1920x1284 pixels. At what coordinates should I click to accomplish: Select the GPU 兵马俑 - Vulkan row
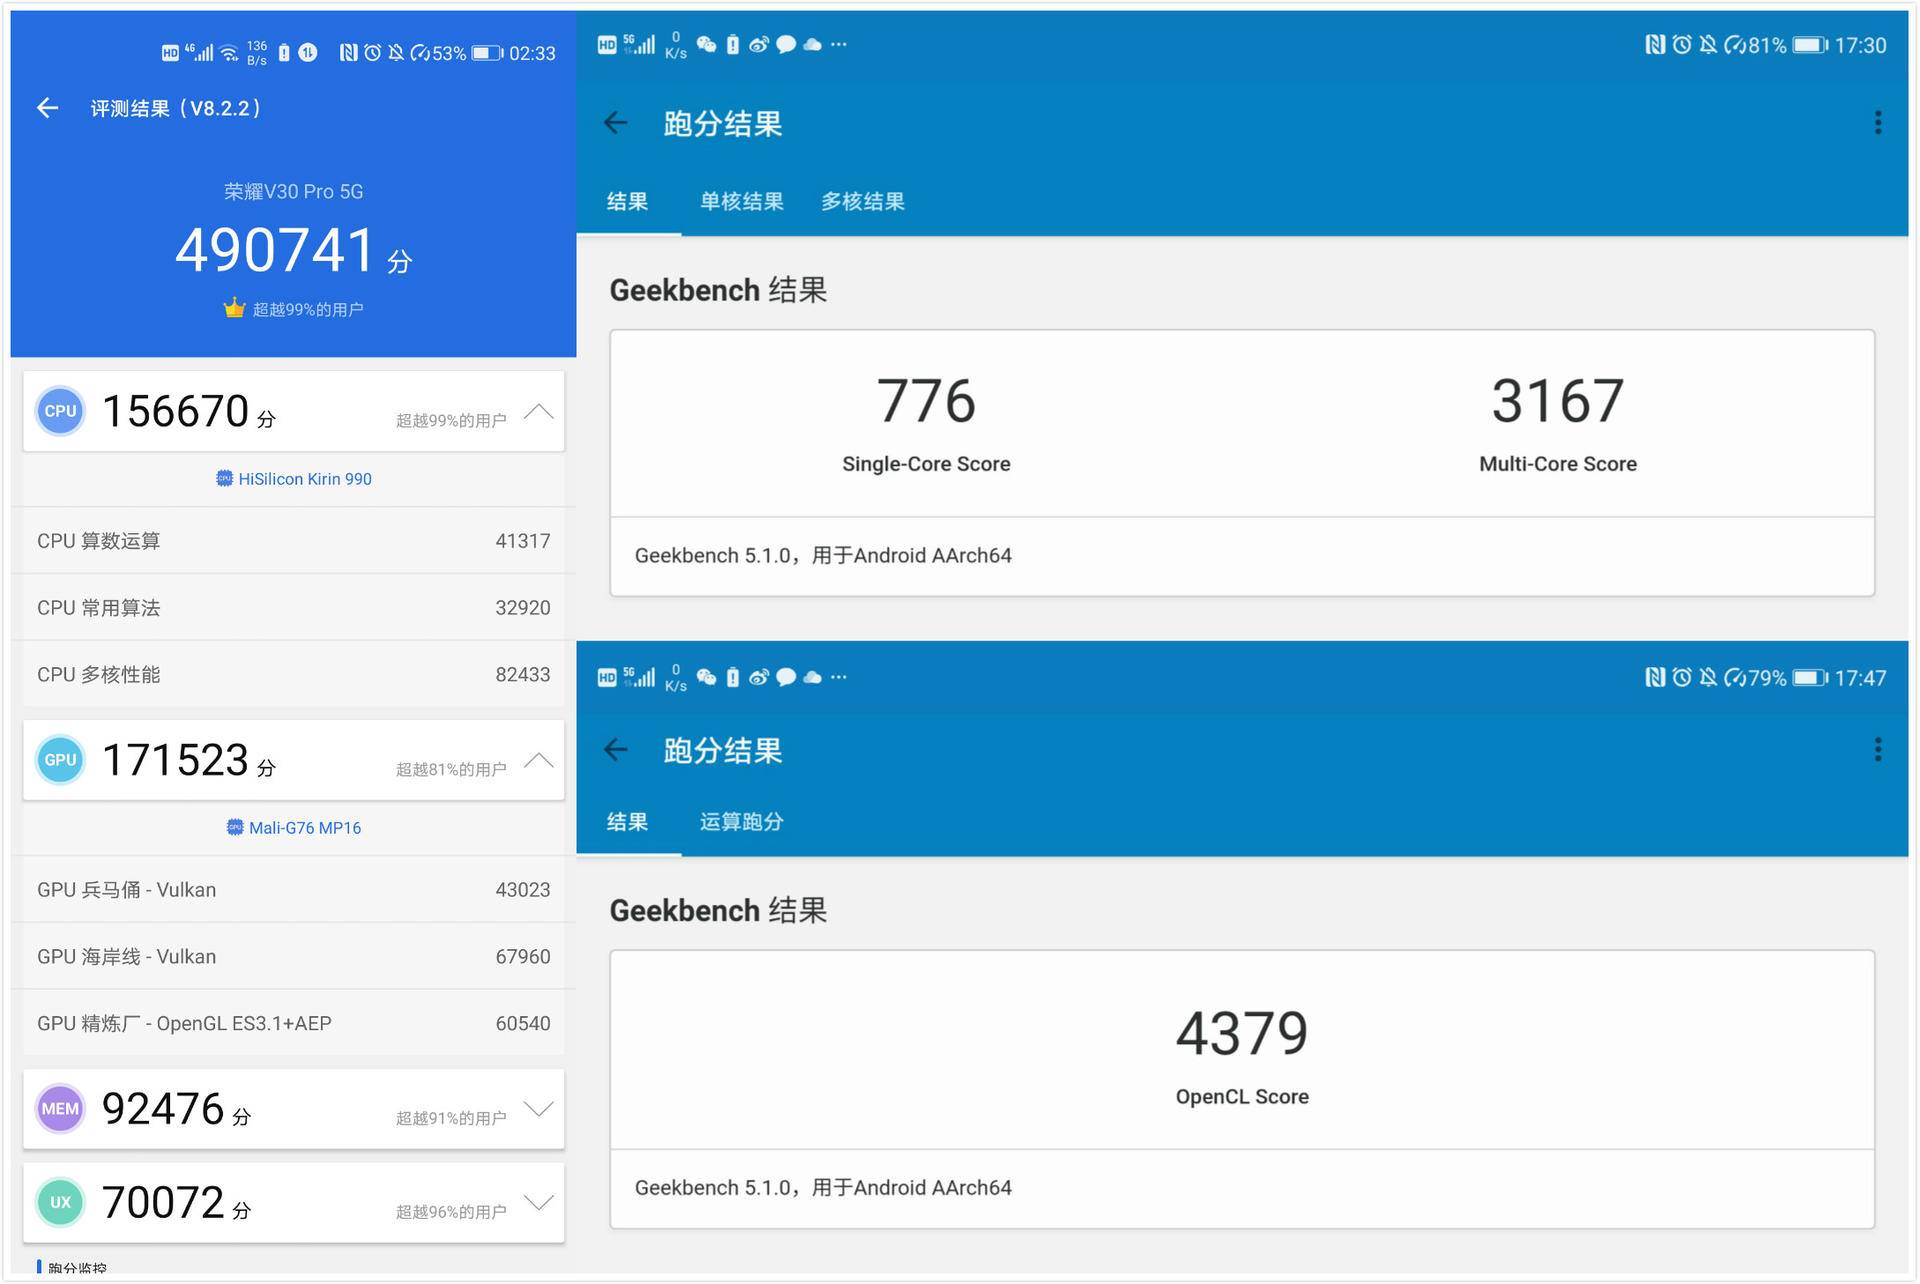pos(293,889)
